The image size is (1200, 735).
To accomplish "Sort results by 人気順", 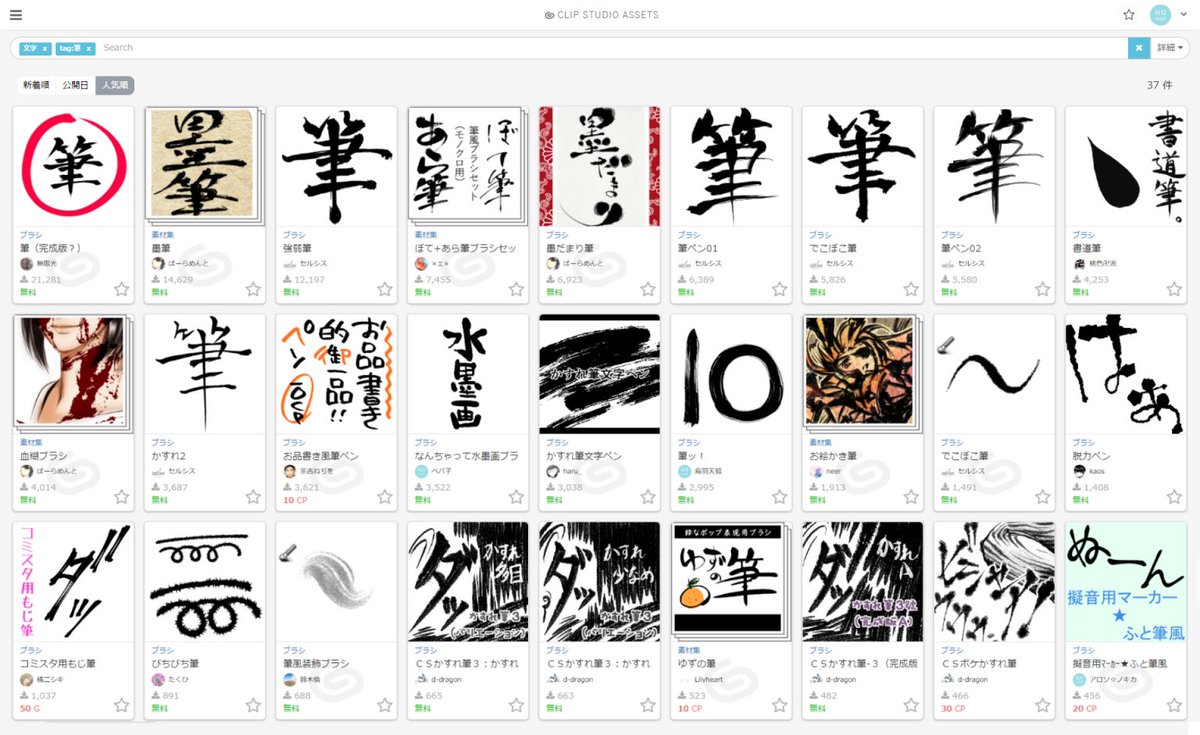I will 115,86.
